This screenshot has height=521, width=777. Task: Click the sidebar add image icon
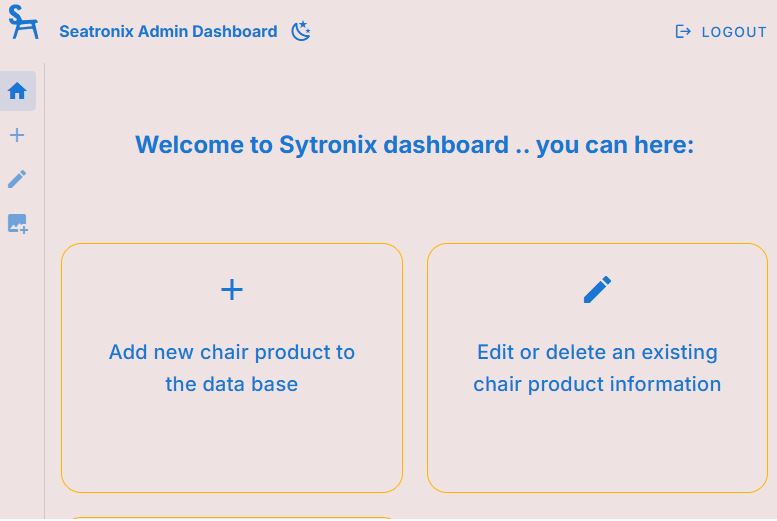pos(17,224)
